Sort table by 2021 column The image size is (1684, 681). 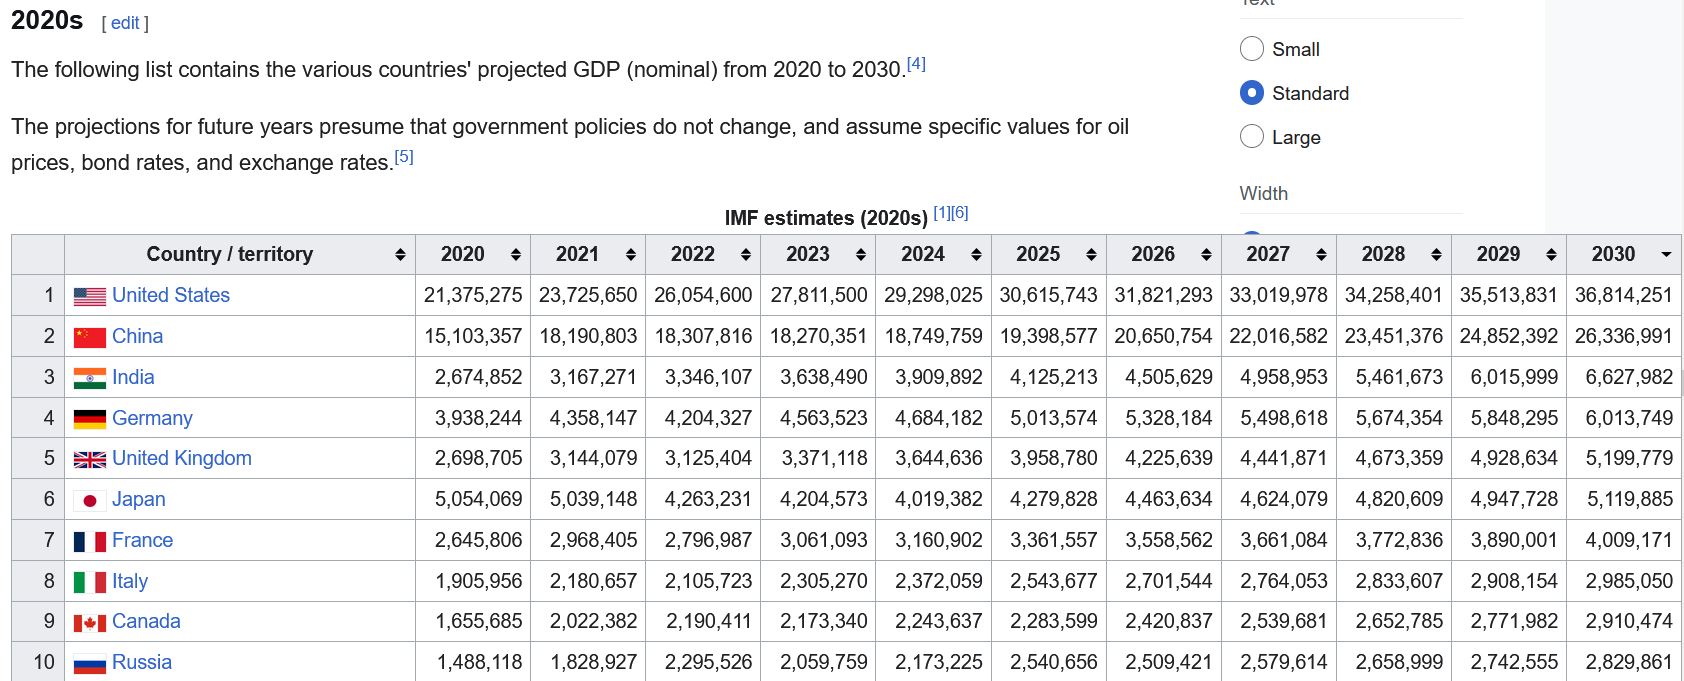588,254
